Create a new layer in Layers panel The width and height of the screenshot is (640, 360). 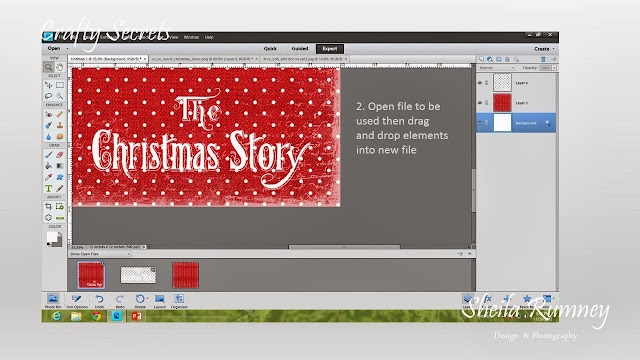481,59
